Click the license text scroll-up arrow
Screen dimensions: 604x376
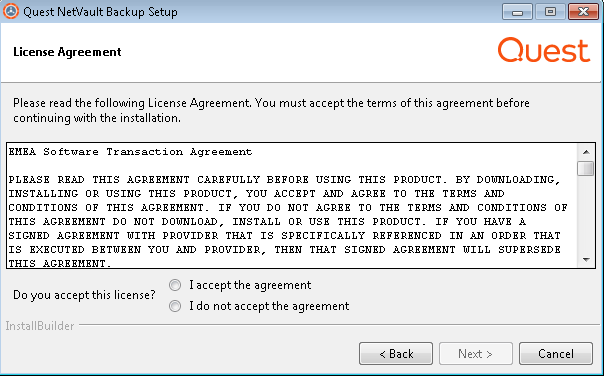586,152
